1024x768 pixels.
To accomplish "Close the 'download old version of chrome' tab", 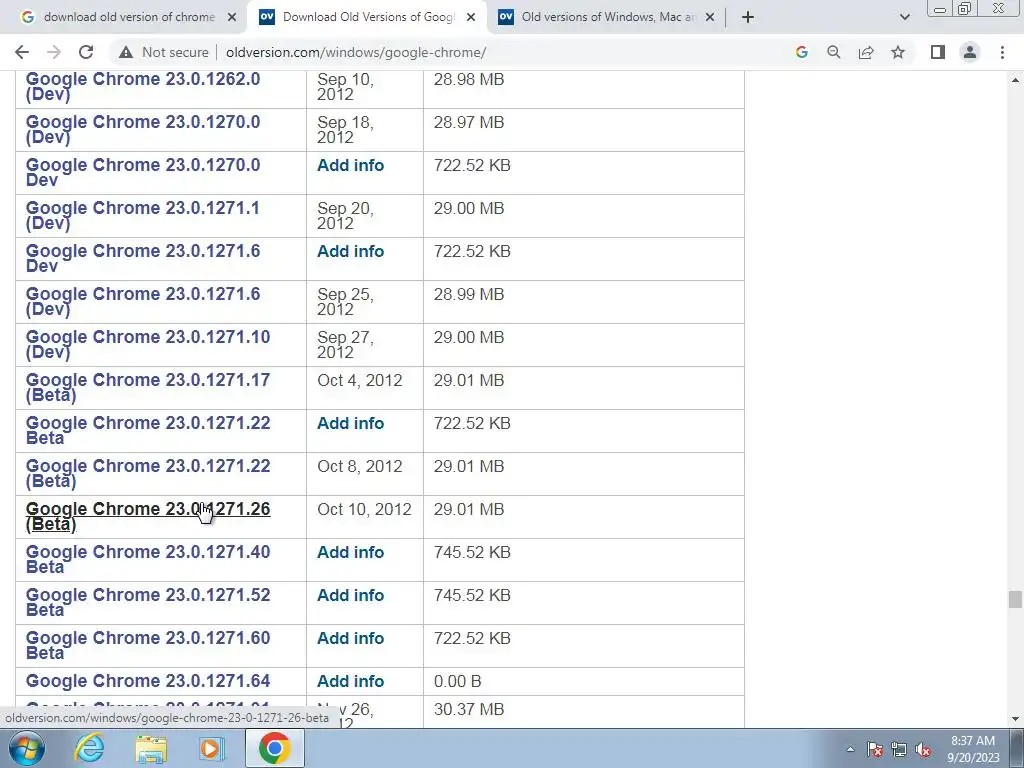I will click(232, 17).
